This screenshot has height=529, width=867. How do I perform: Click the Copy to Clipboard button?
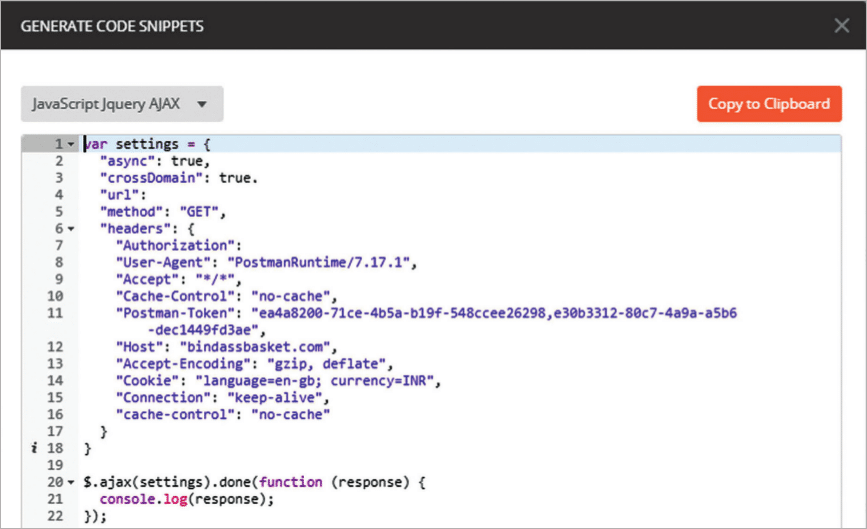coord(768,104)
